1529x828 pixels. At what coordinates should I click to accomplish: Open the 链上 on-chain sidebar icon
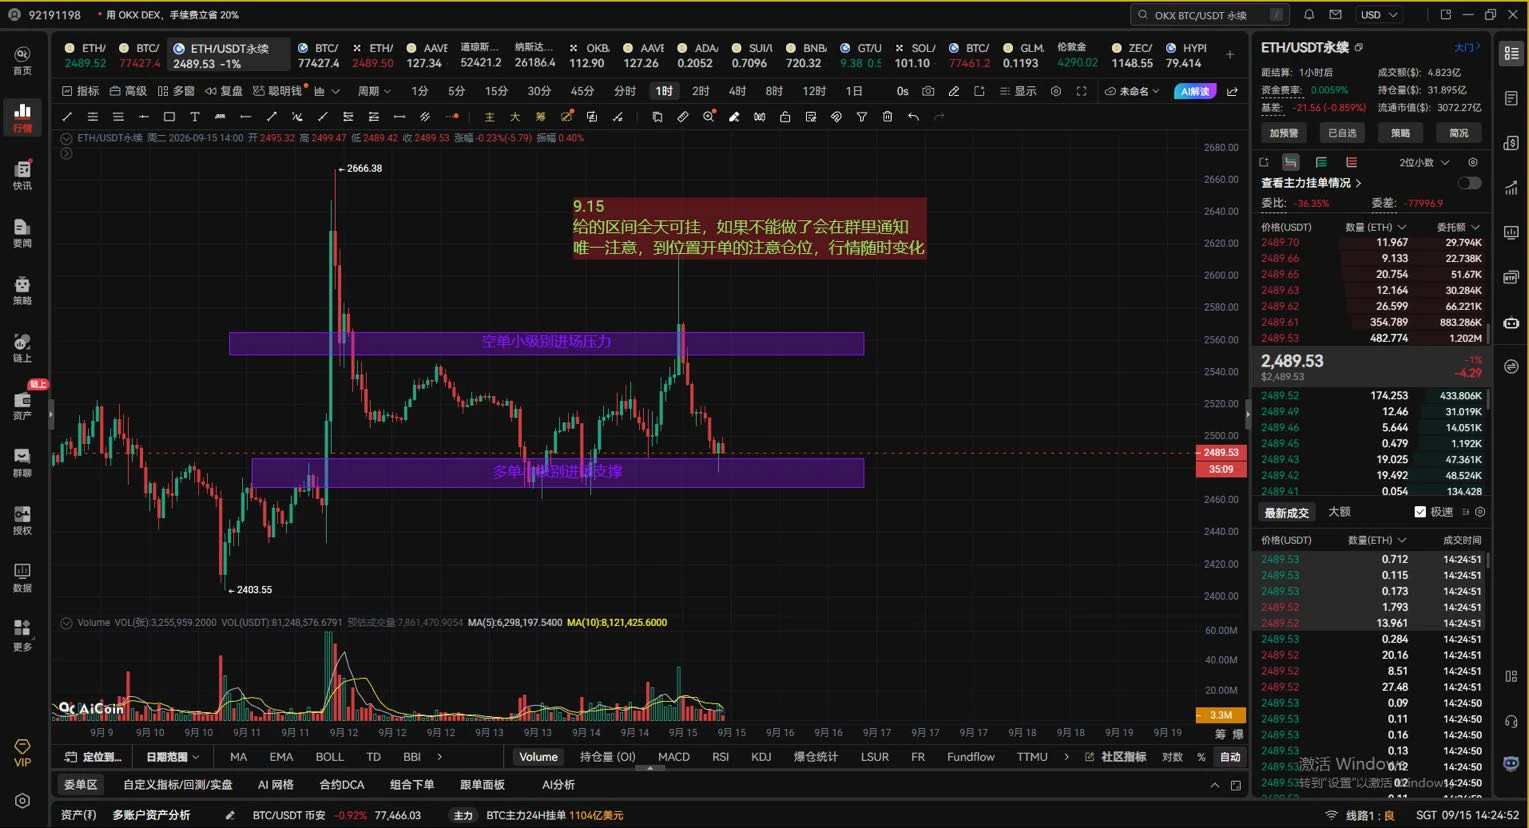[22, 348]
